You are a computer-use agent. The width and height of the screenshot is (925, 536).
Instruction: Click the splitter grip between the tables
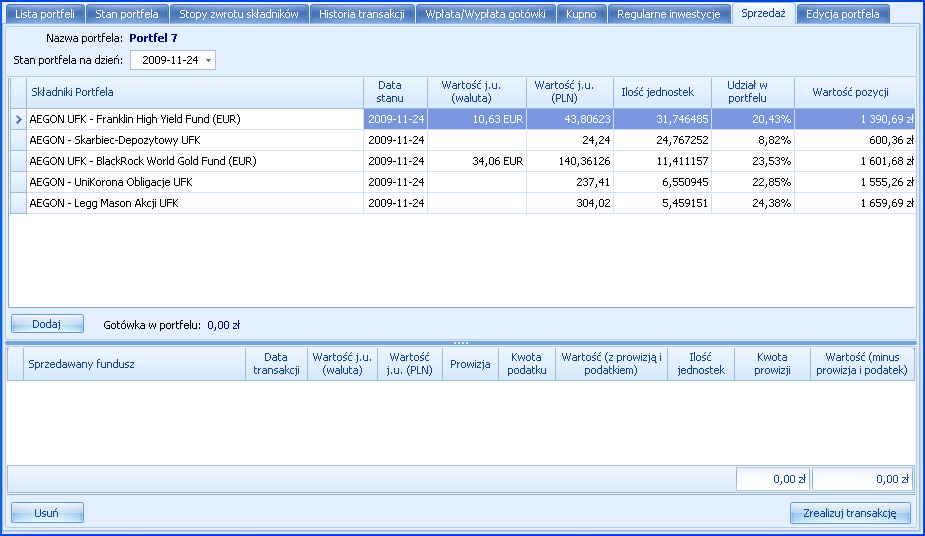(461, 343)
